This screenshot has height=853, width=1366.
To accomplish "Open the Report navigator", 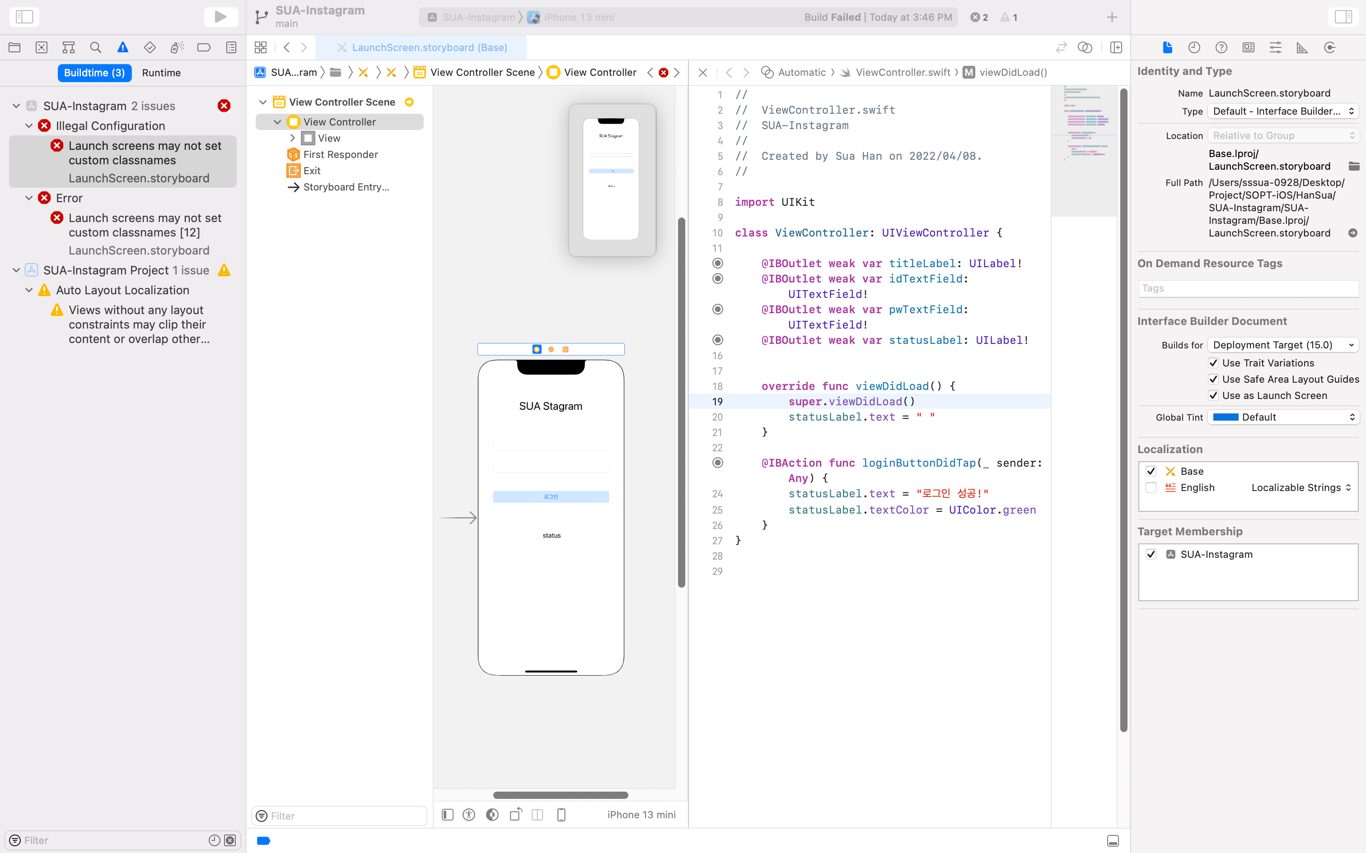I will [x=231, y=47].
